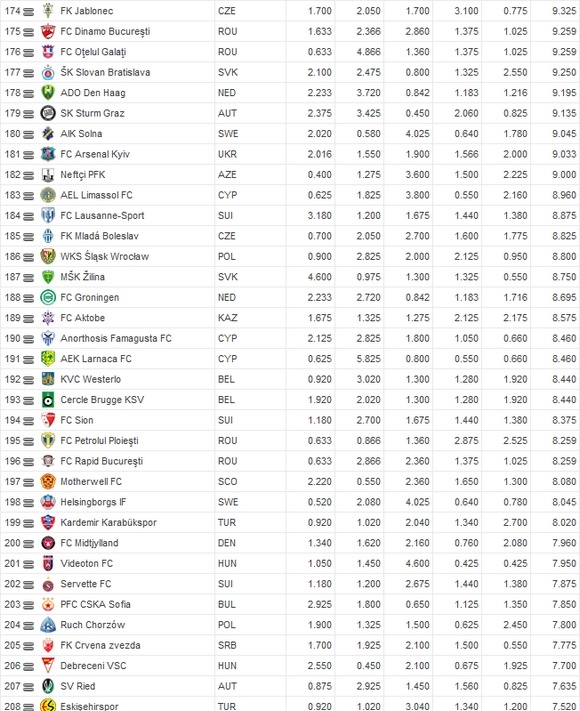
Task: Select the WKS Śląsk Wrocław row name
Action: [x=105, y=257]
